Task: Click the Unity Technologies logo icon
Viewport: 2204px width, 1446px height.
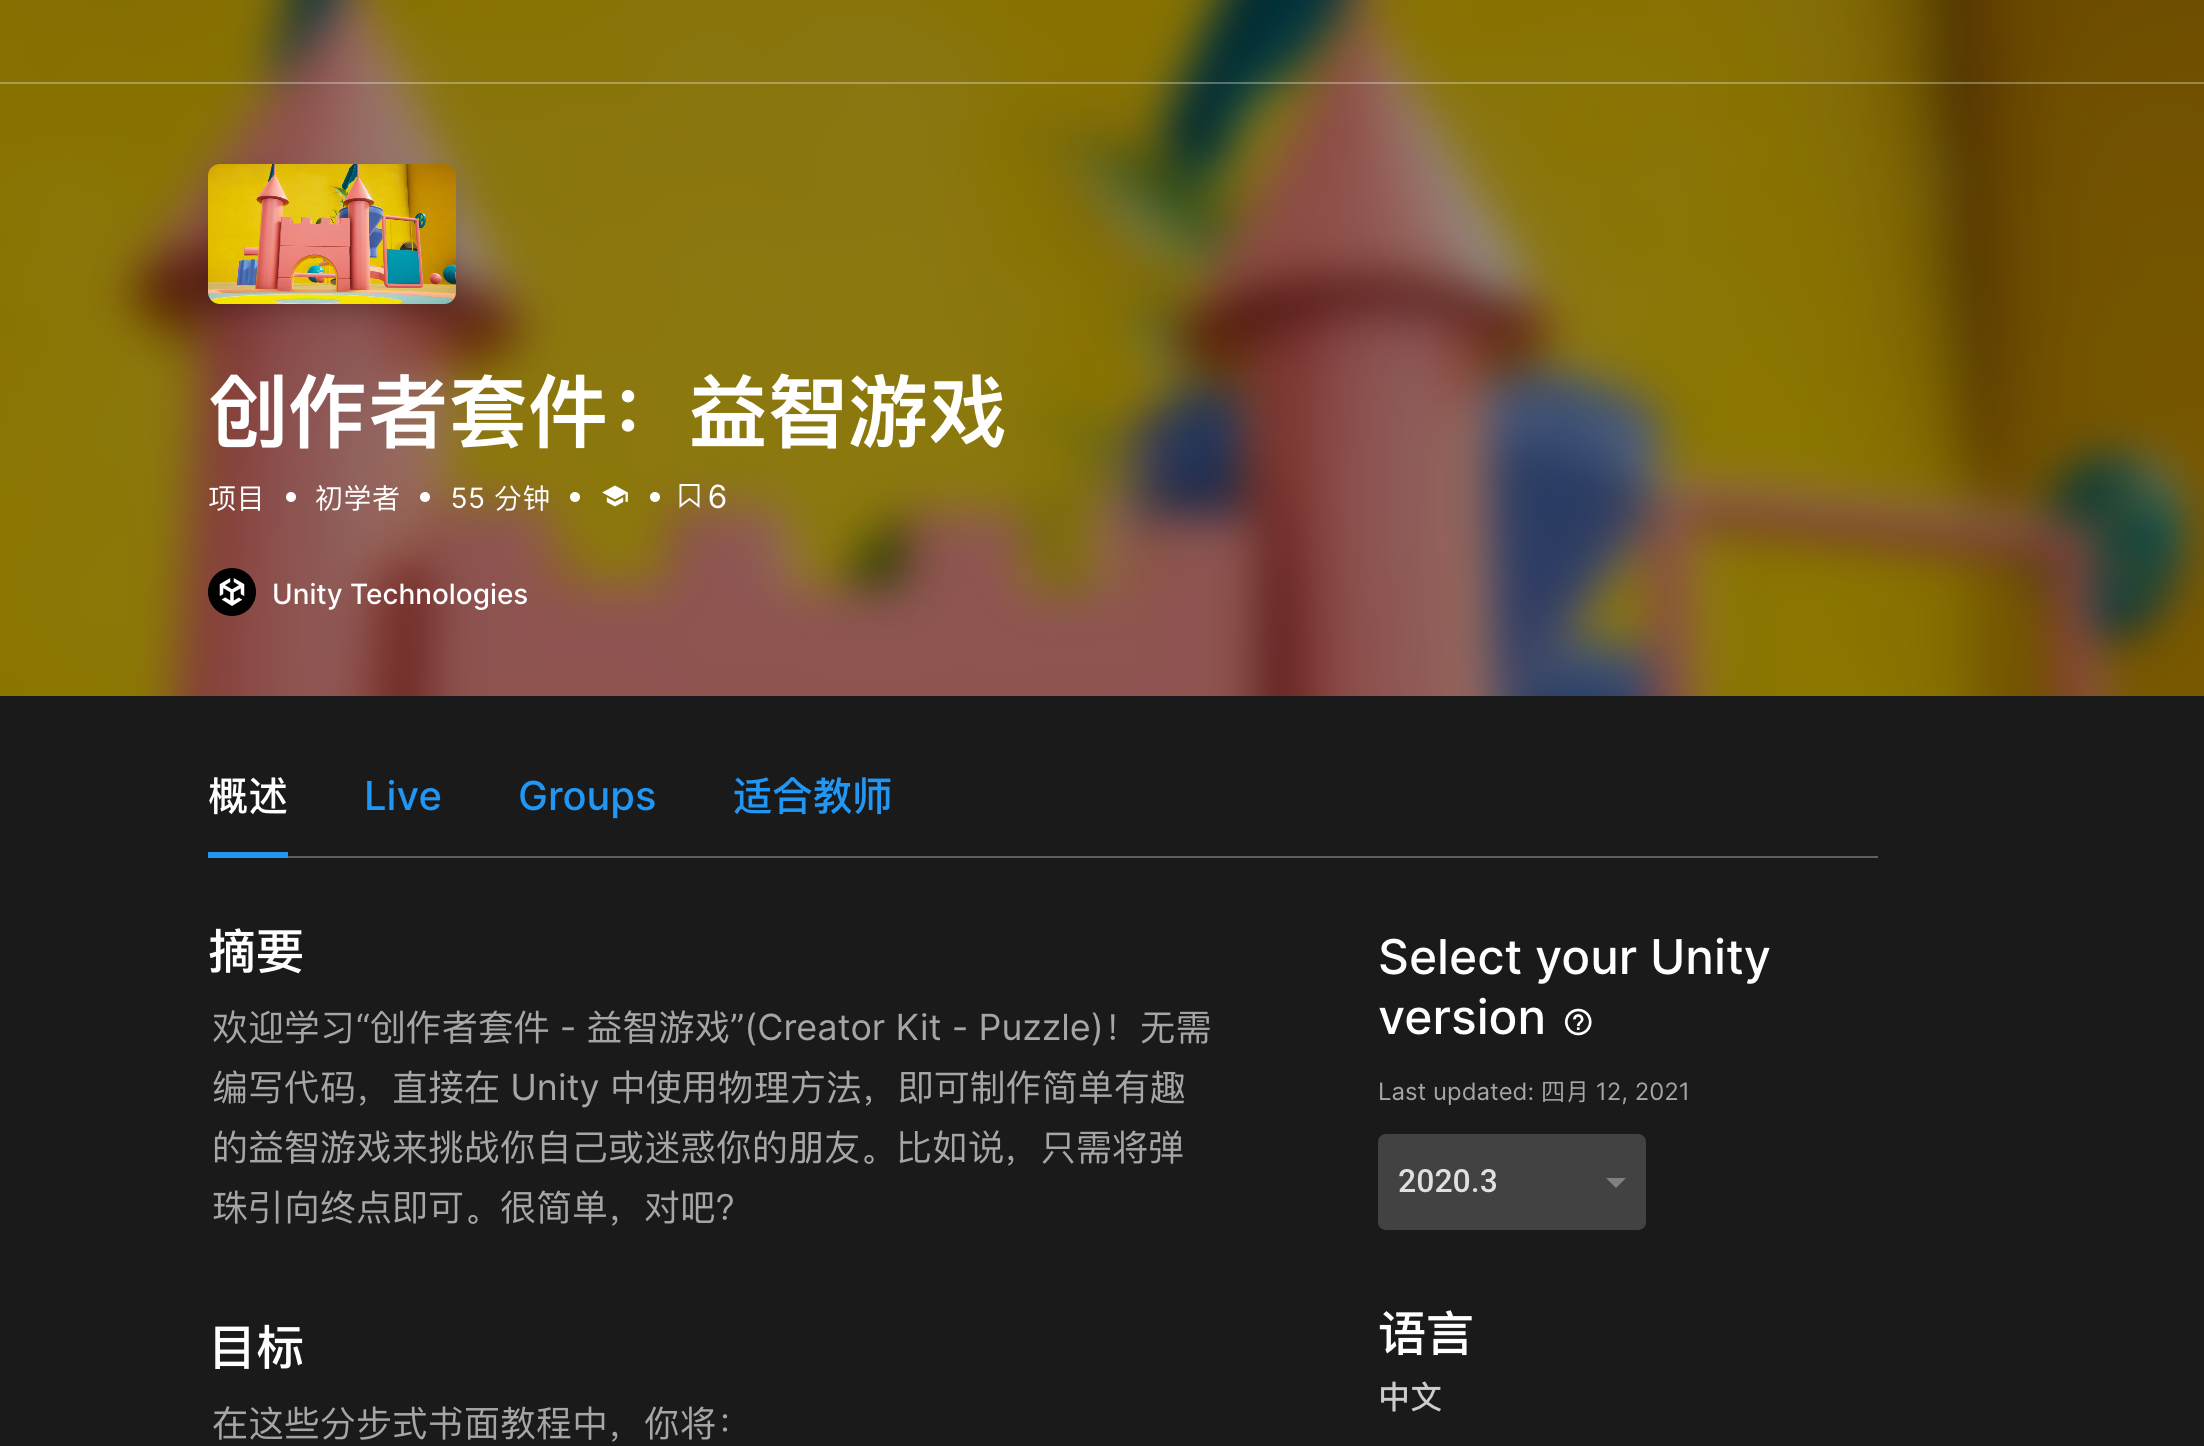Action: (232, 592)
